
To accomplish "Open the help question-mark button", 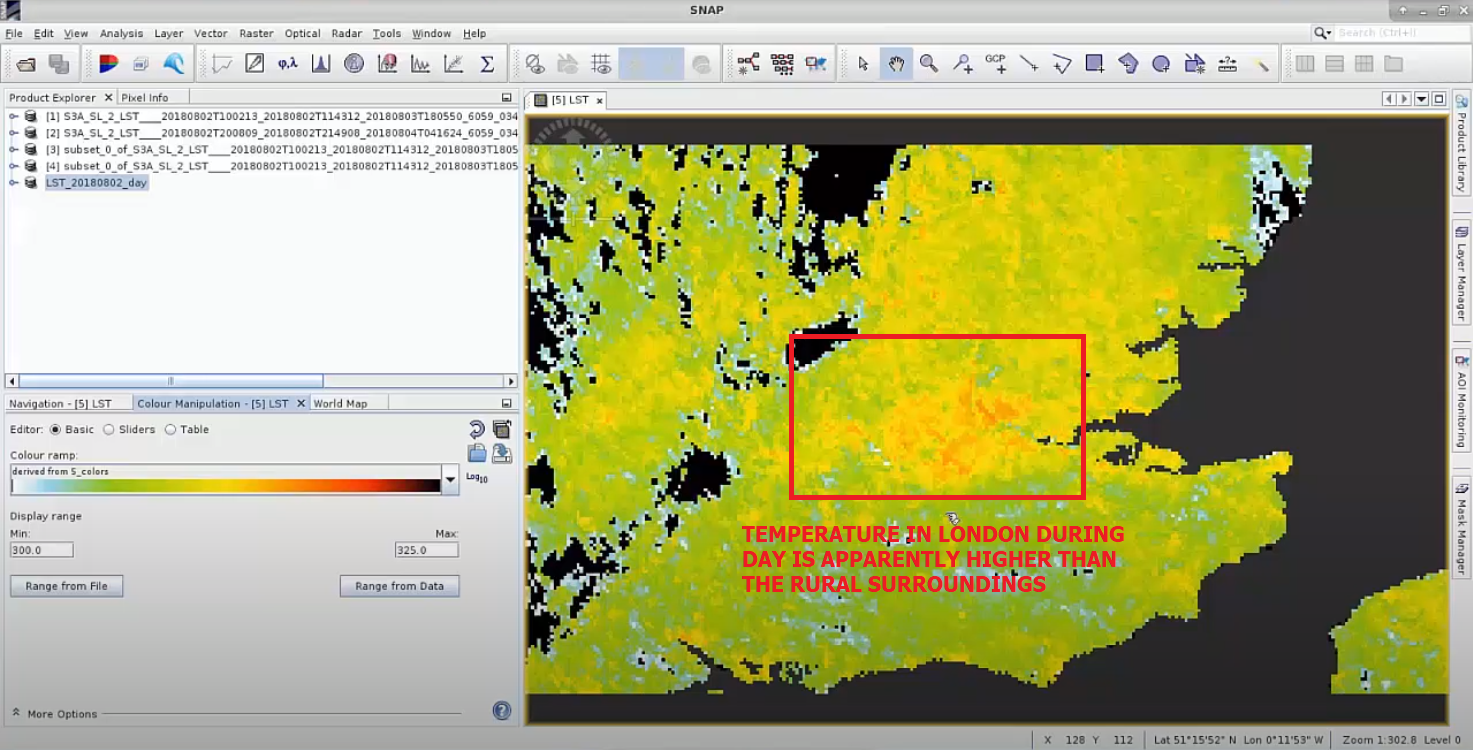I will [x=502, y=711].
